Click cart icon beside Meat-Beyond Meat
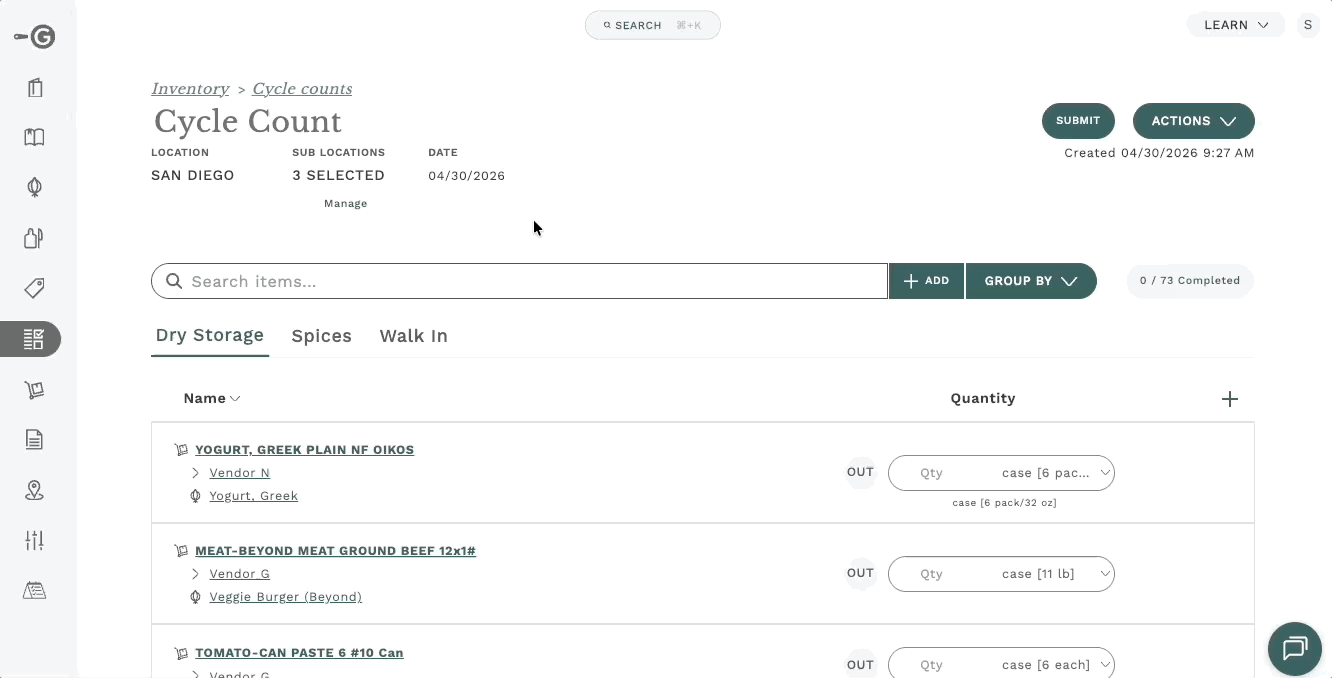Viewport: 1332px width, 678px height. pyautogui.click(x=181, y=551)
